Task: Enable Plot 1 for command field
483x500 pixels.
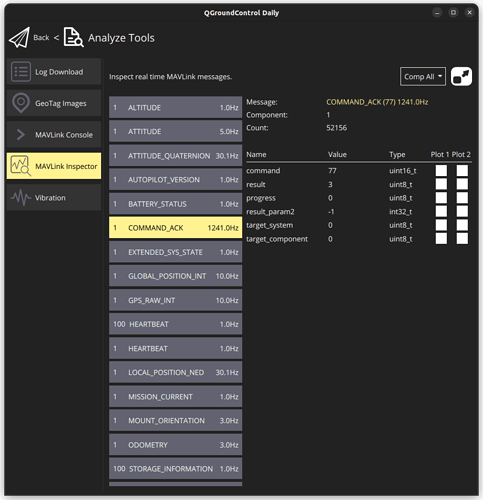Action: [441, 171]
